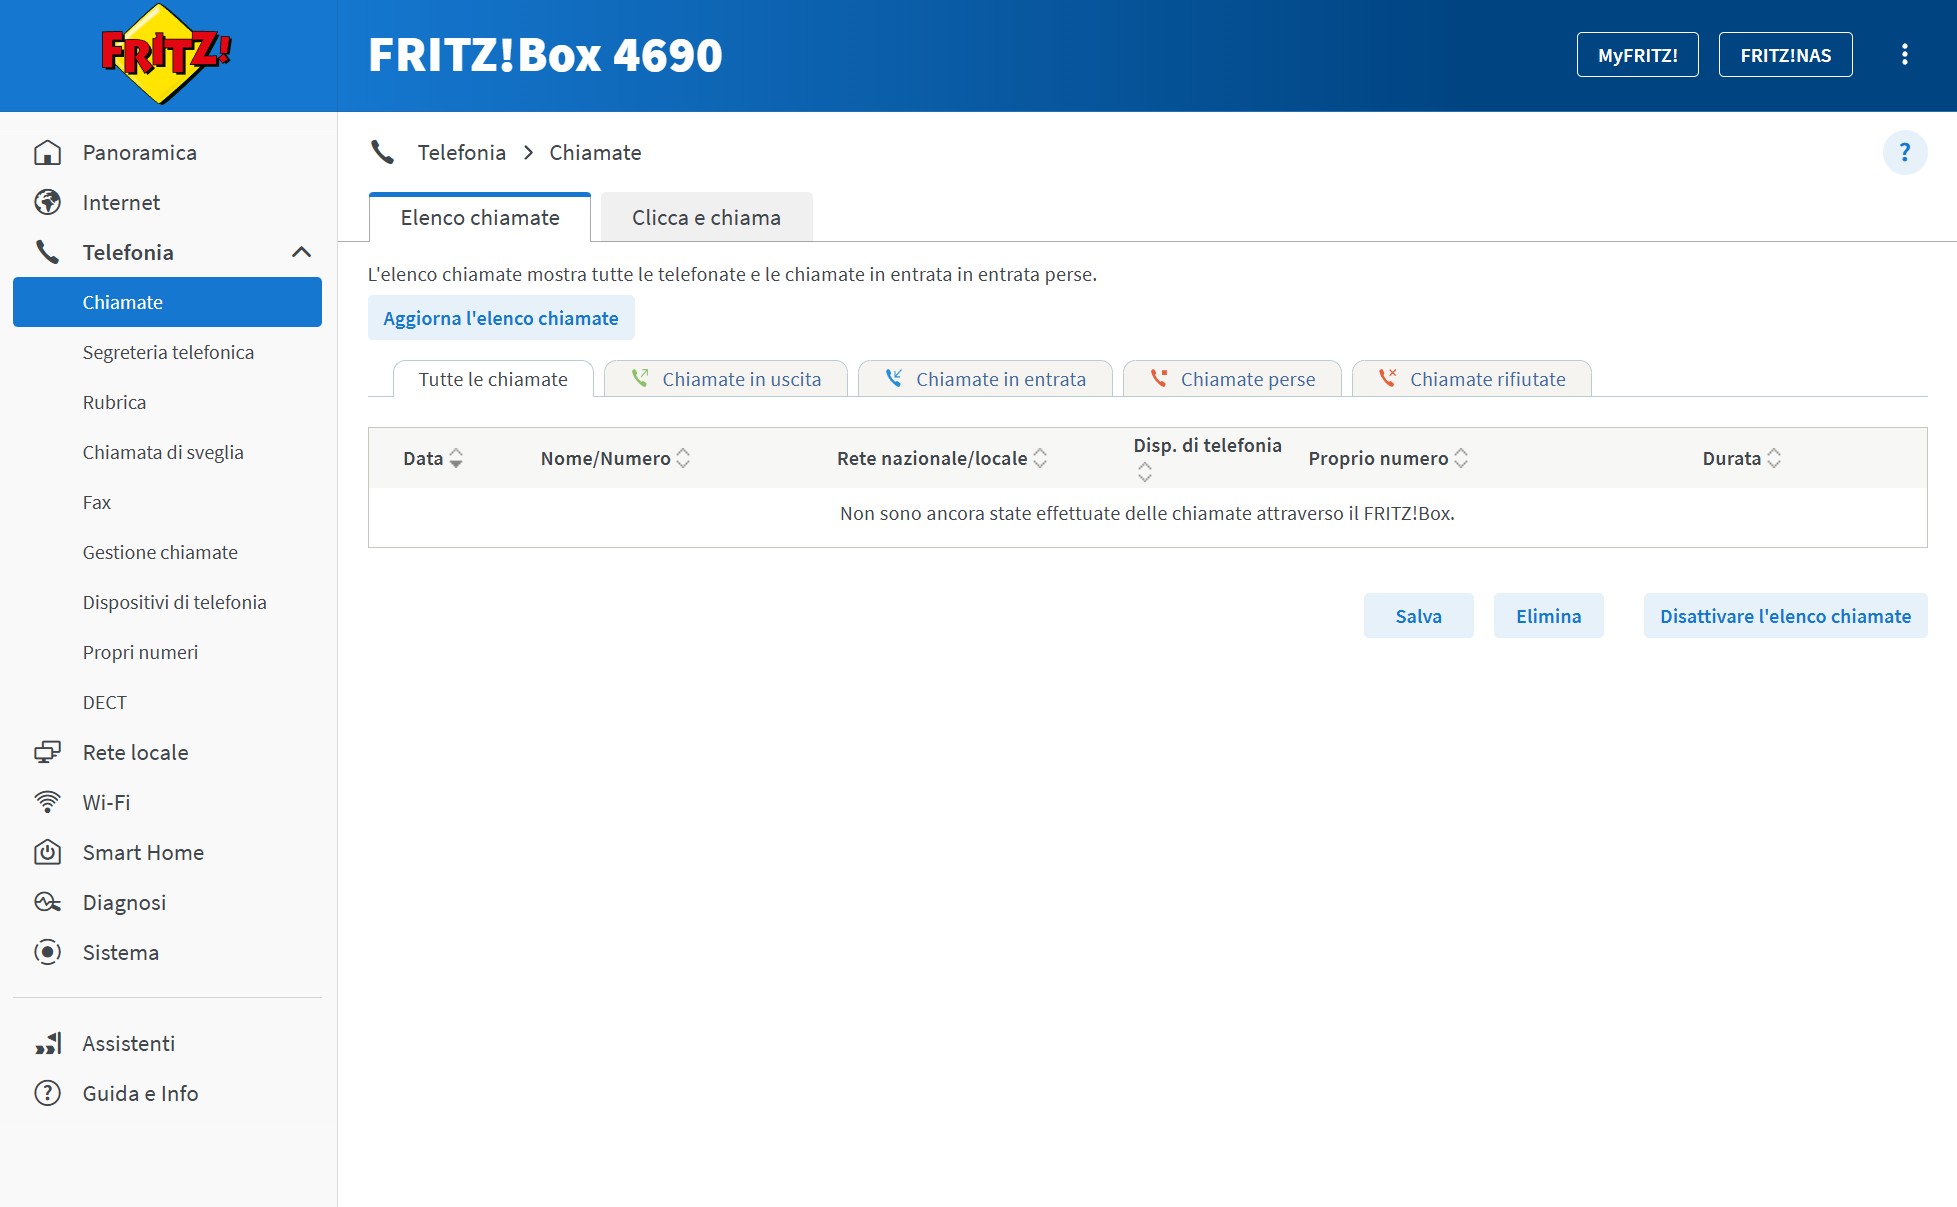Click the breadcrumb phone handset icon
The image size is (1957, 1207).
382,152
